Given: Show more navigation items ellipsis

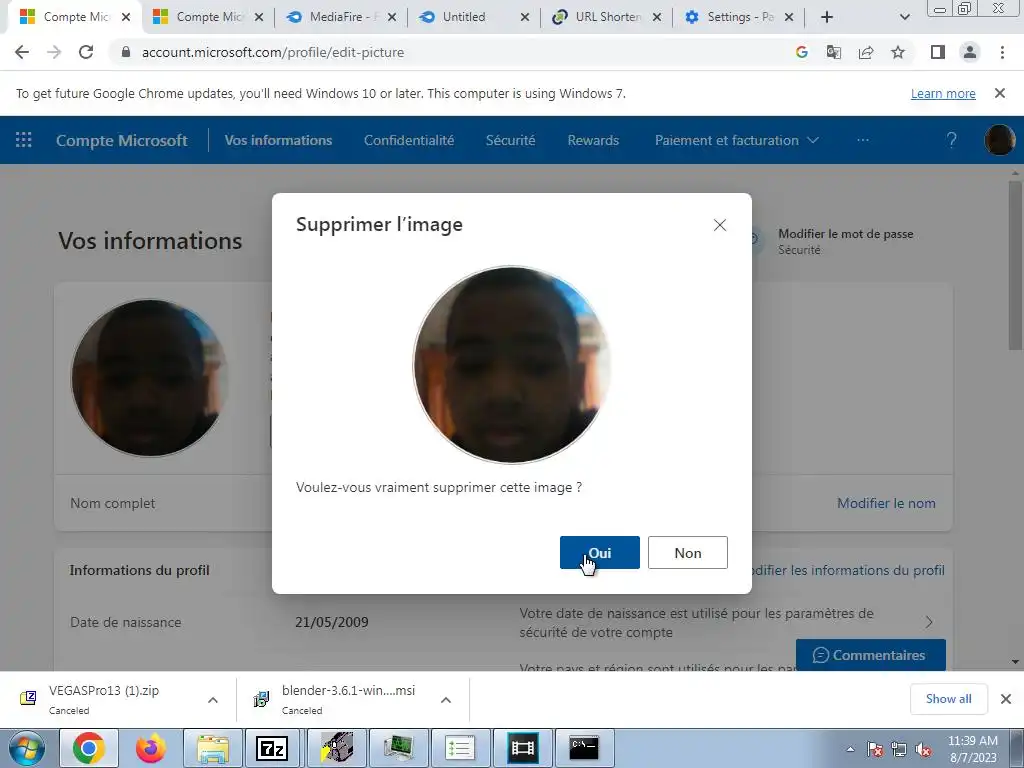Looking at the screenshot, I should [863, 140].
